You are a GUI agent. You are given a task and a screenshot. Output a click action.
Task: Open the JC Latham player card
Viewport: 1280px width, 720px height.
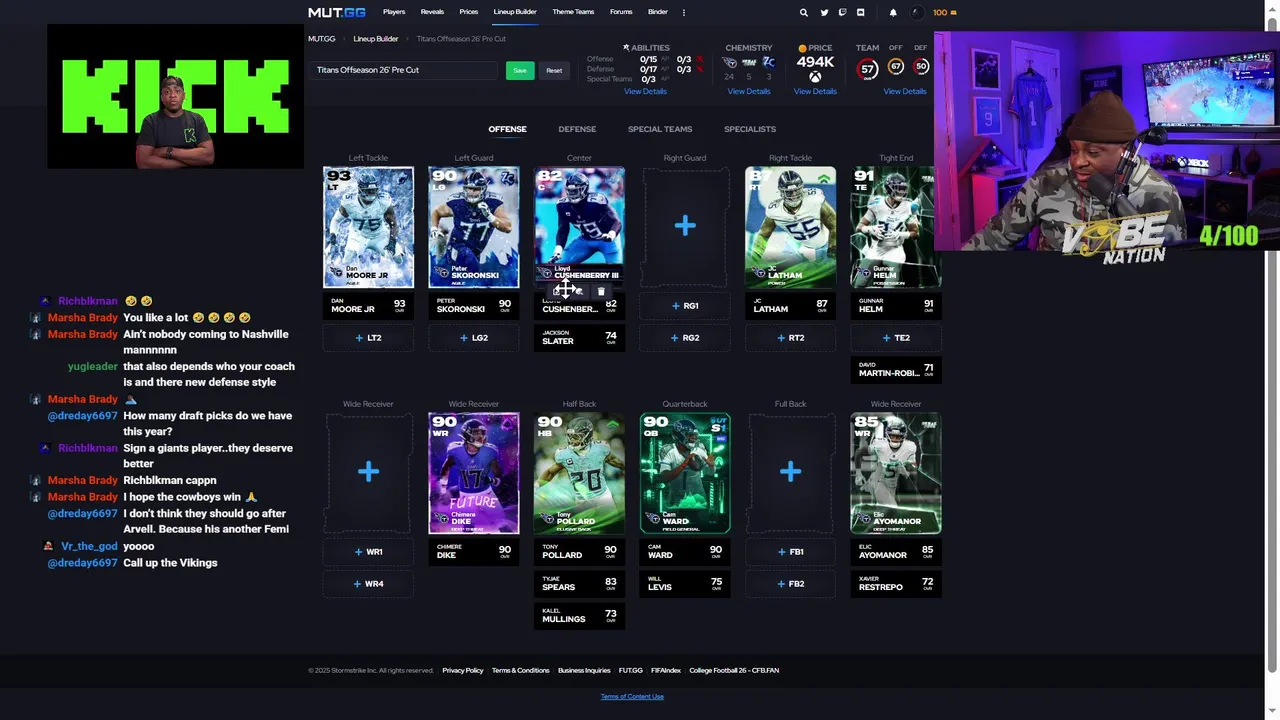[x=790, y=227]
